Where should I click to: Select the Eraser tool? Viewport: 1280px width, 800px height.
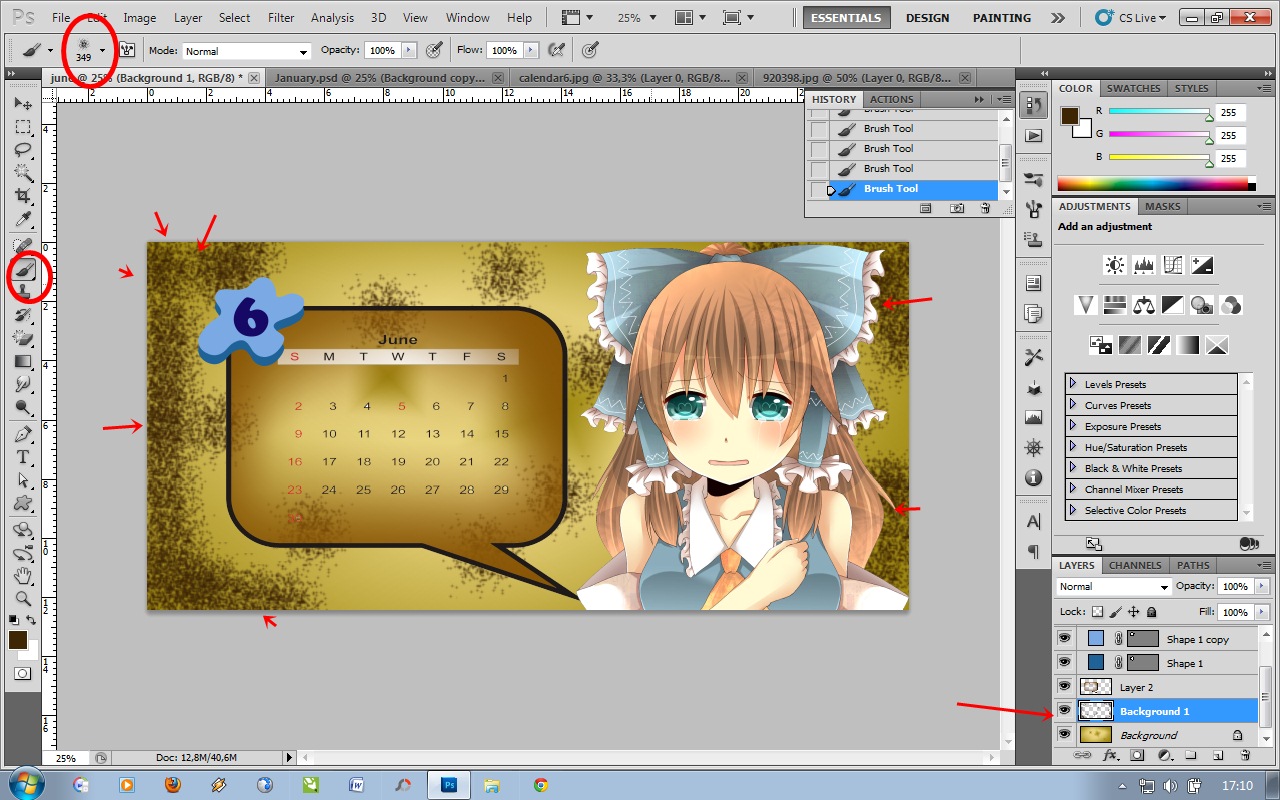coord(24,338)
